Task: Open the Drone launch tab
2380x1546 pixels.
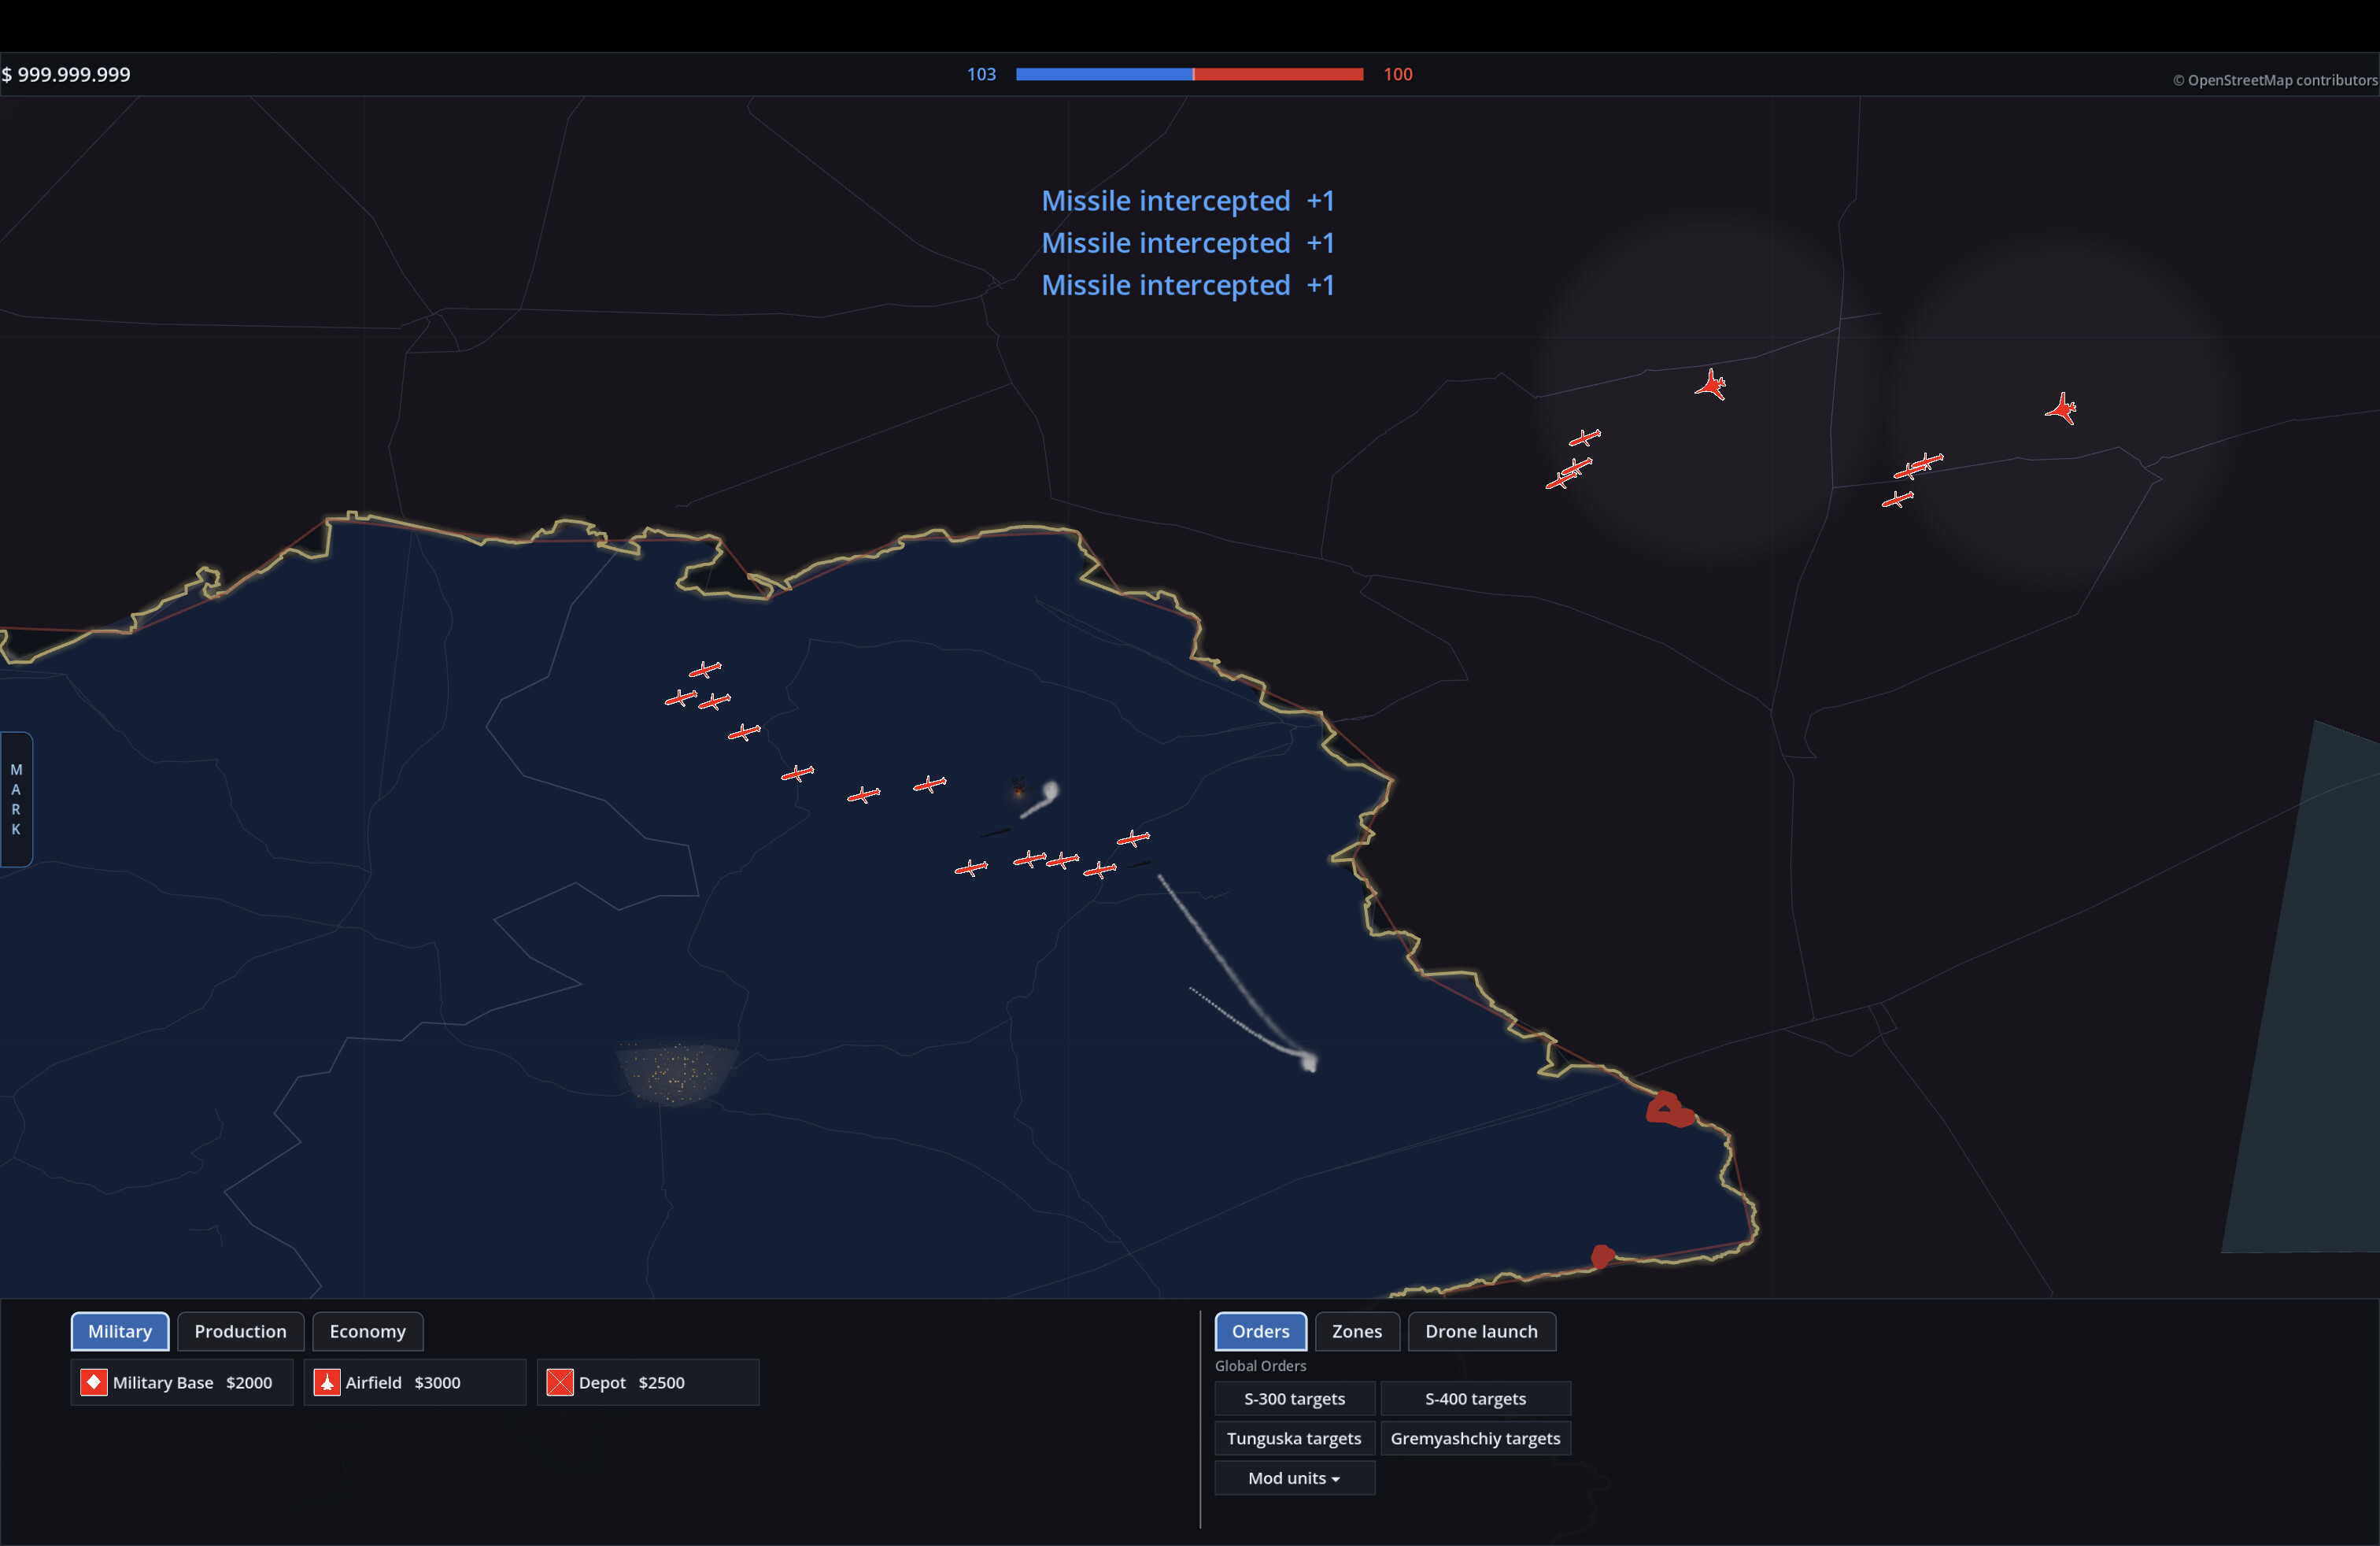Action: click(x=1481, y=1331)
